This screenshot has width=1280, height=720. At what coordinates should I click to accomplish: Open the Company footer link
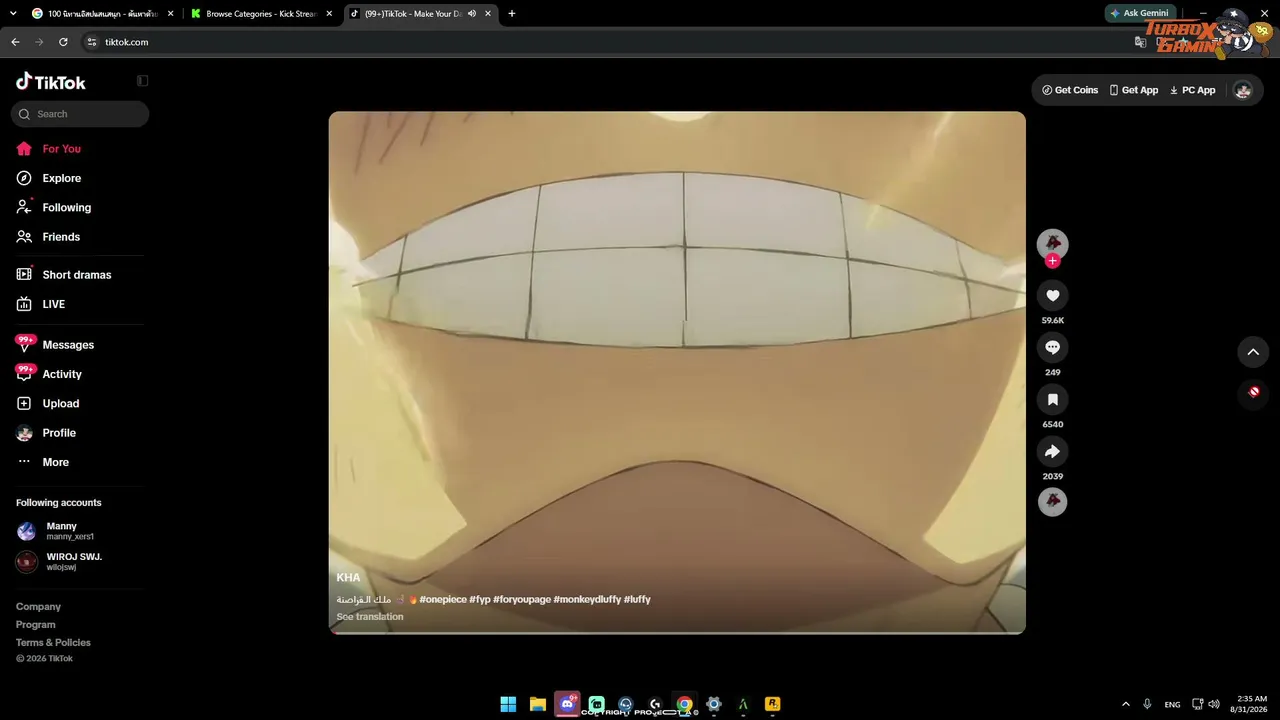click(38, 607)
